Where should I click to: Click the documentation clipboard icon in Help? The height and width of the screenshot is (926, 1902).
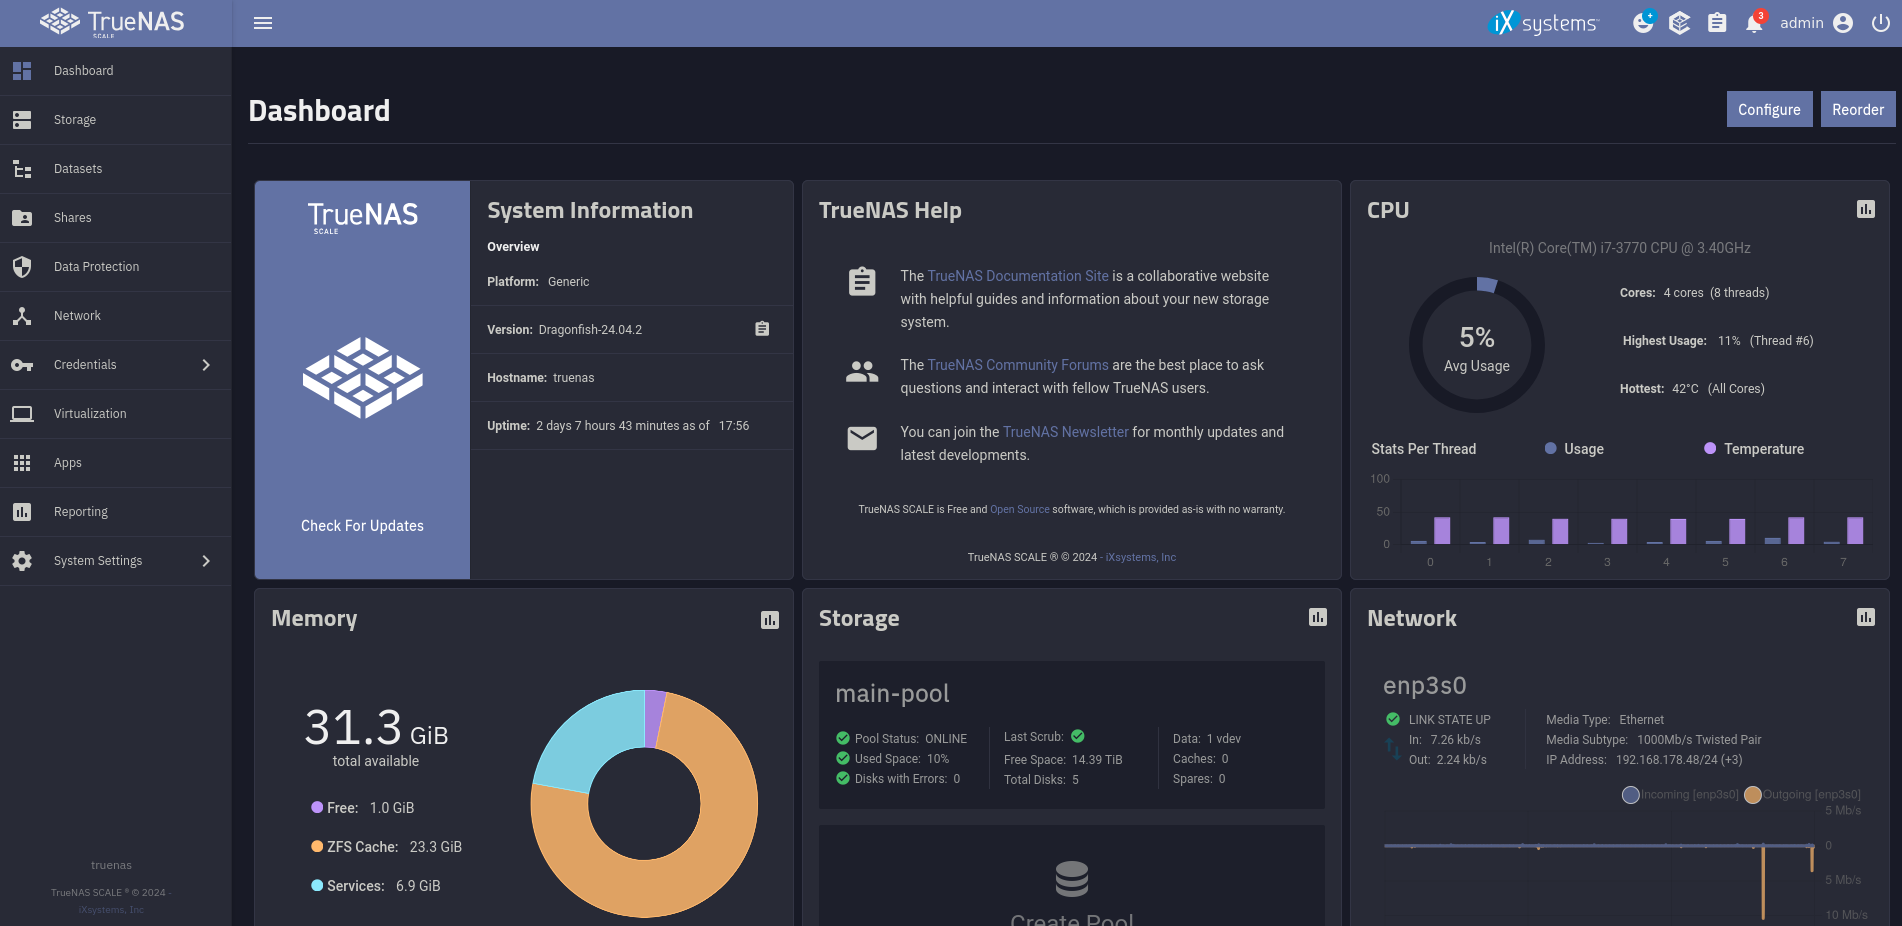[x=862, y=281]
